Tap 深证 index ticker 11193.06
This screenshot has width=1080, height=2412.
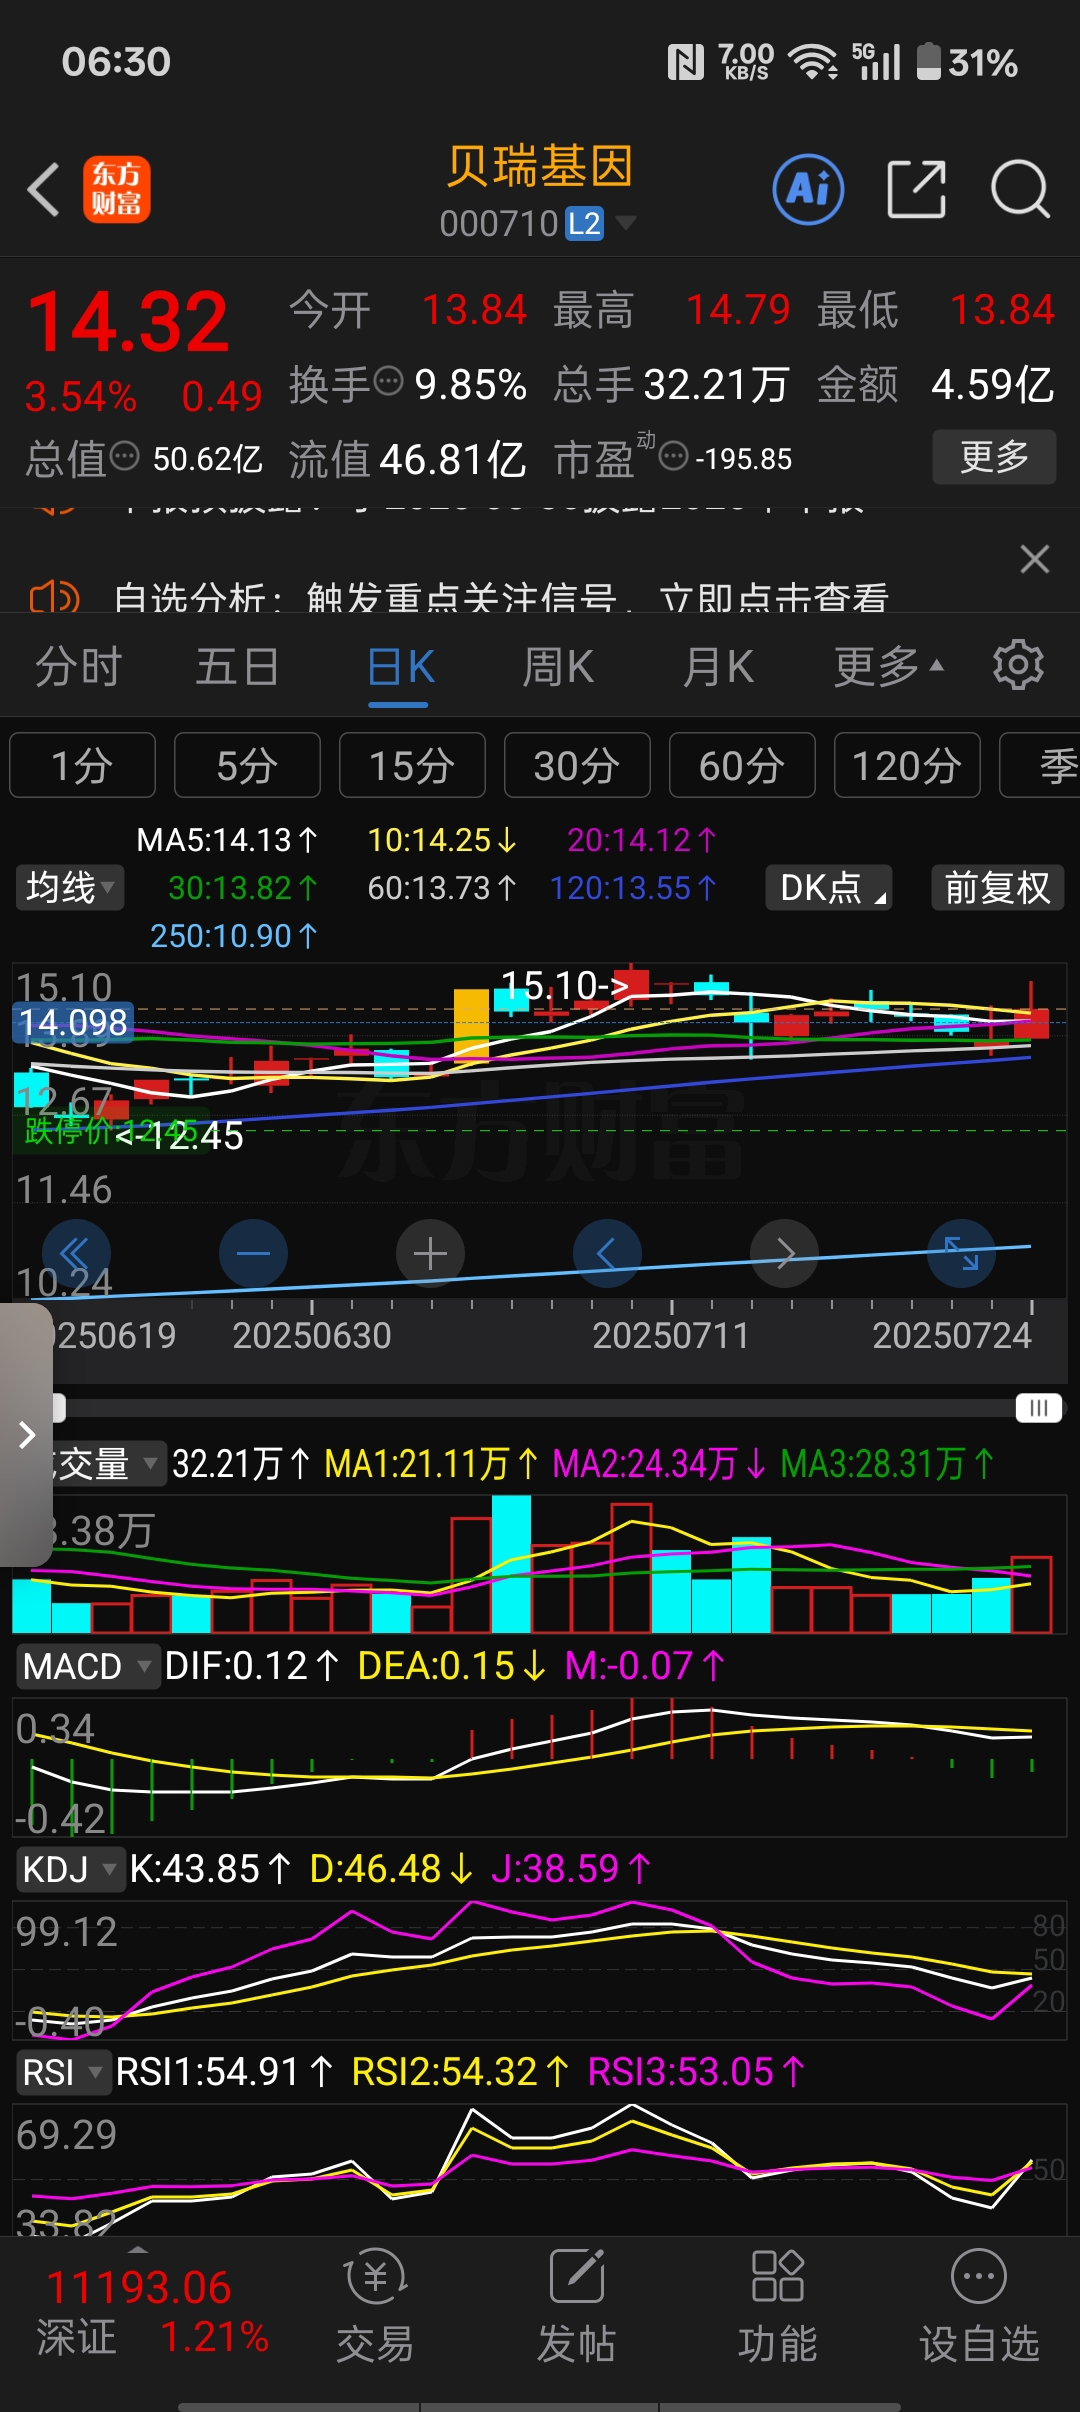pyautogui.click(x=150, y=2312)
